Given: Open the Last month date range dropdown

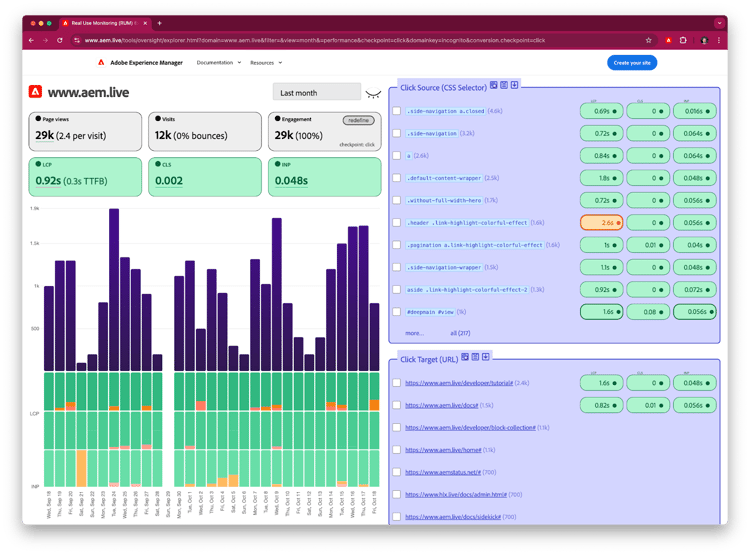Looking at the screenshot, I should [x=317, y=92].
